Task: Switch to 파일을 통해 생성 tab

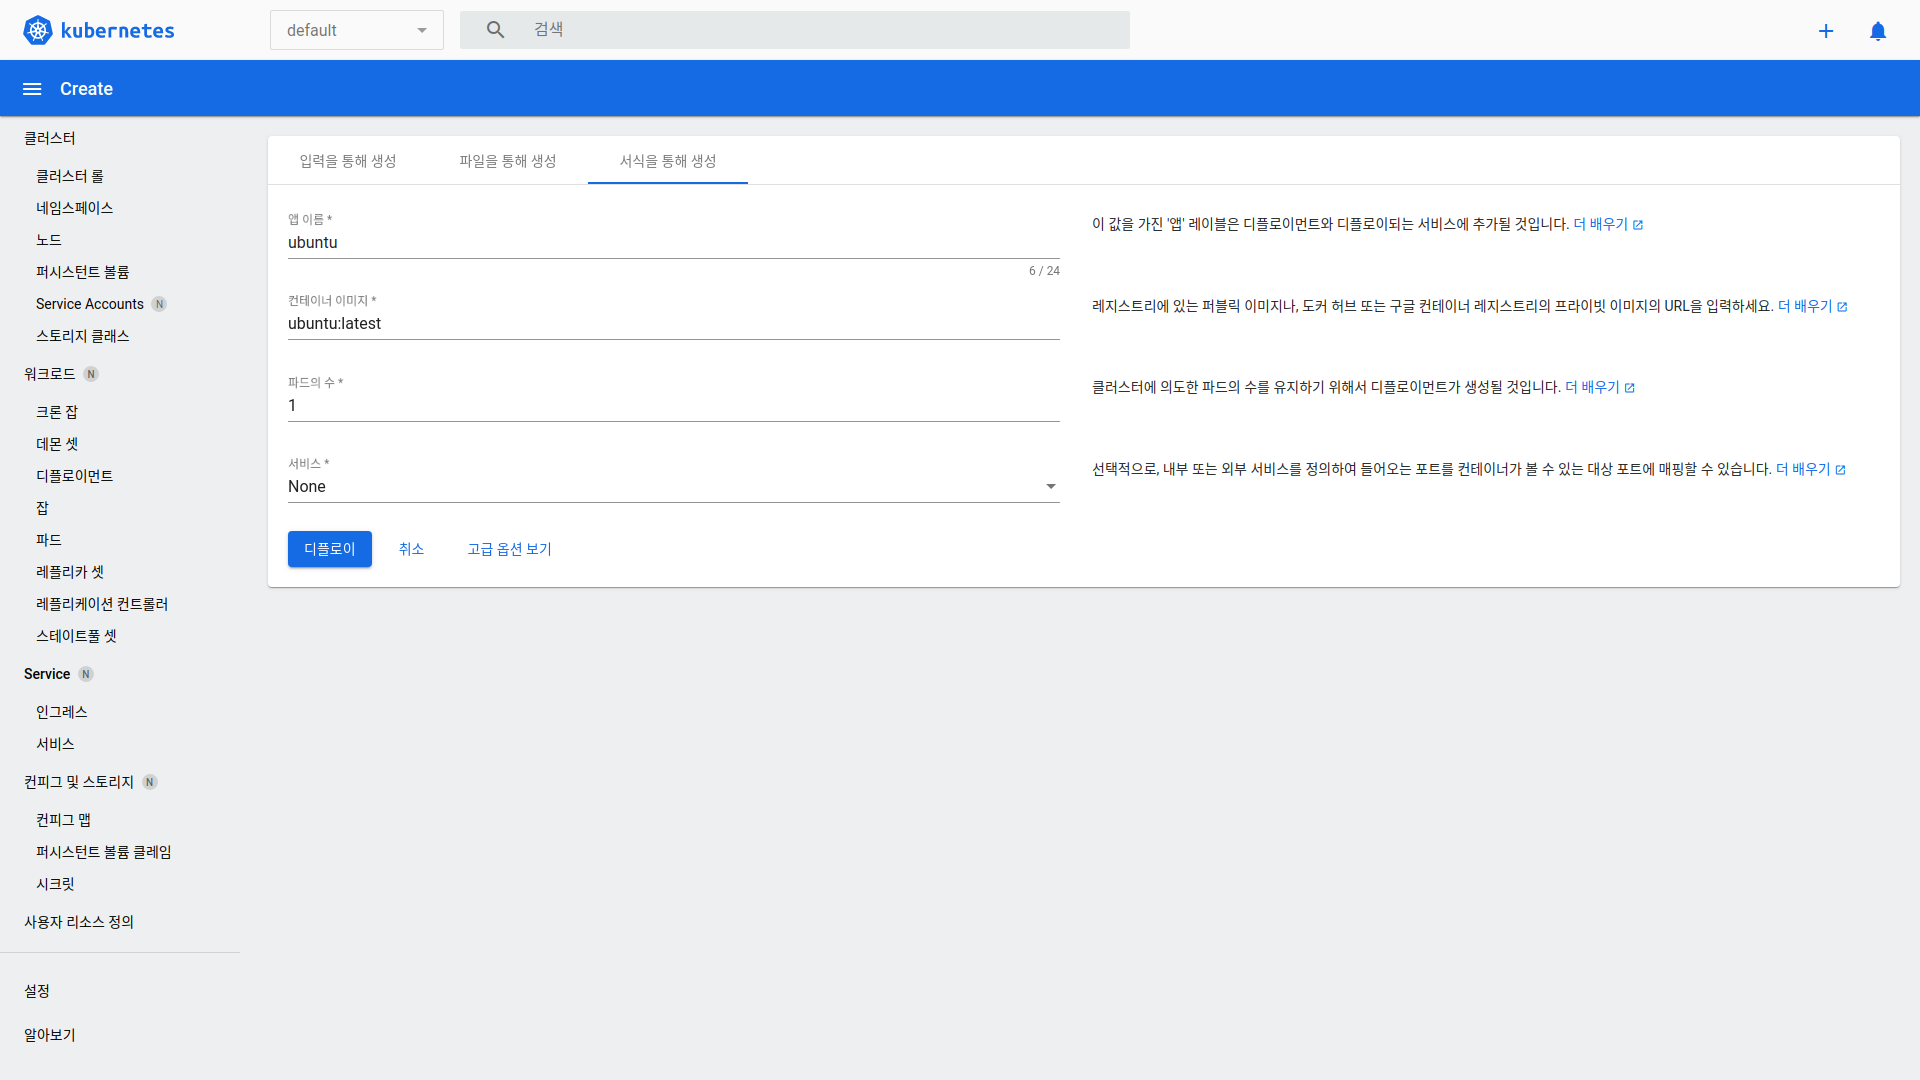Action: click(x=508, y=161)
